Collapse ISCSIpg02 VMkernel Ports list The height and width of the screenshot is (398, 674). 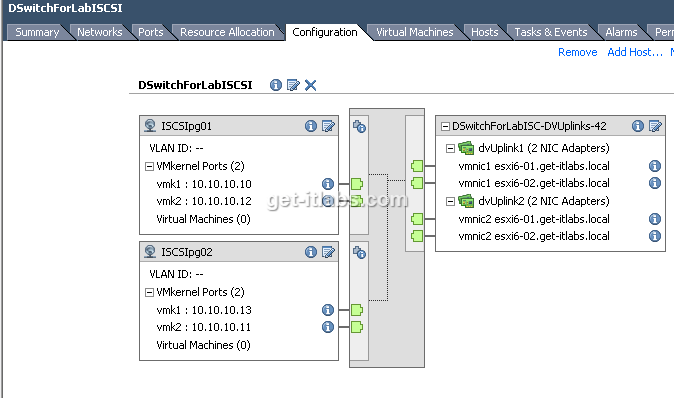[x=149, y=292]
